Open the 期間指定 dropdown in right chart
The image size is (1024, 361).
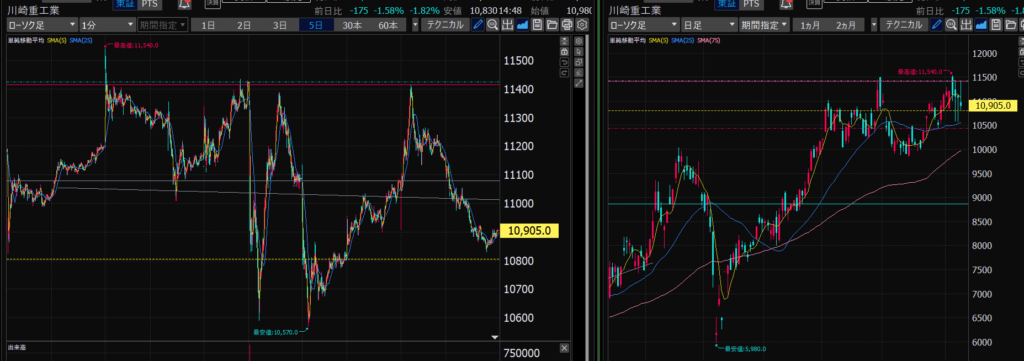764,25
